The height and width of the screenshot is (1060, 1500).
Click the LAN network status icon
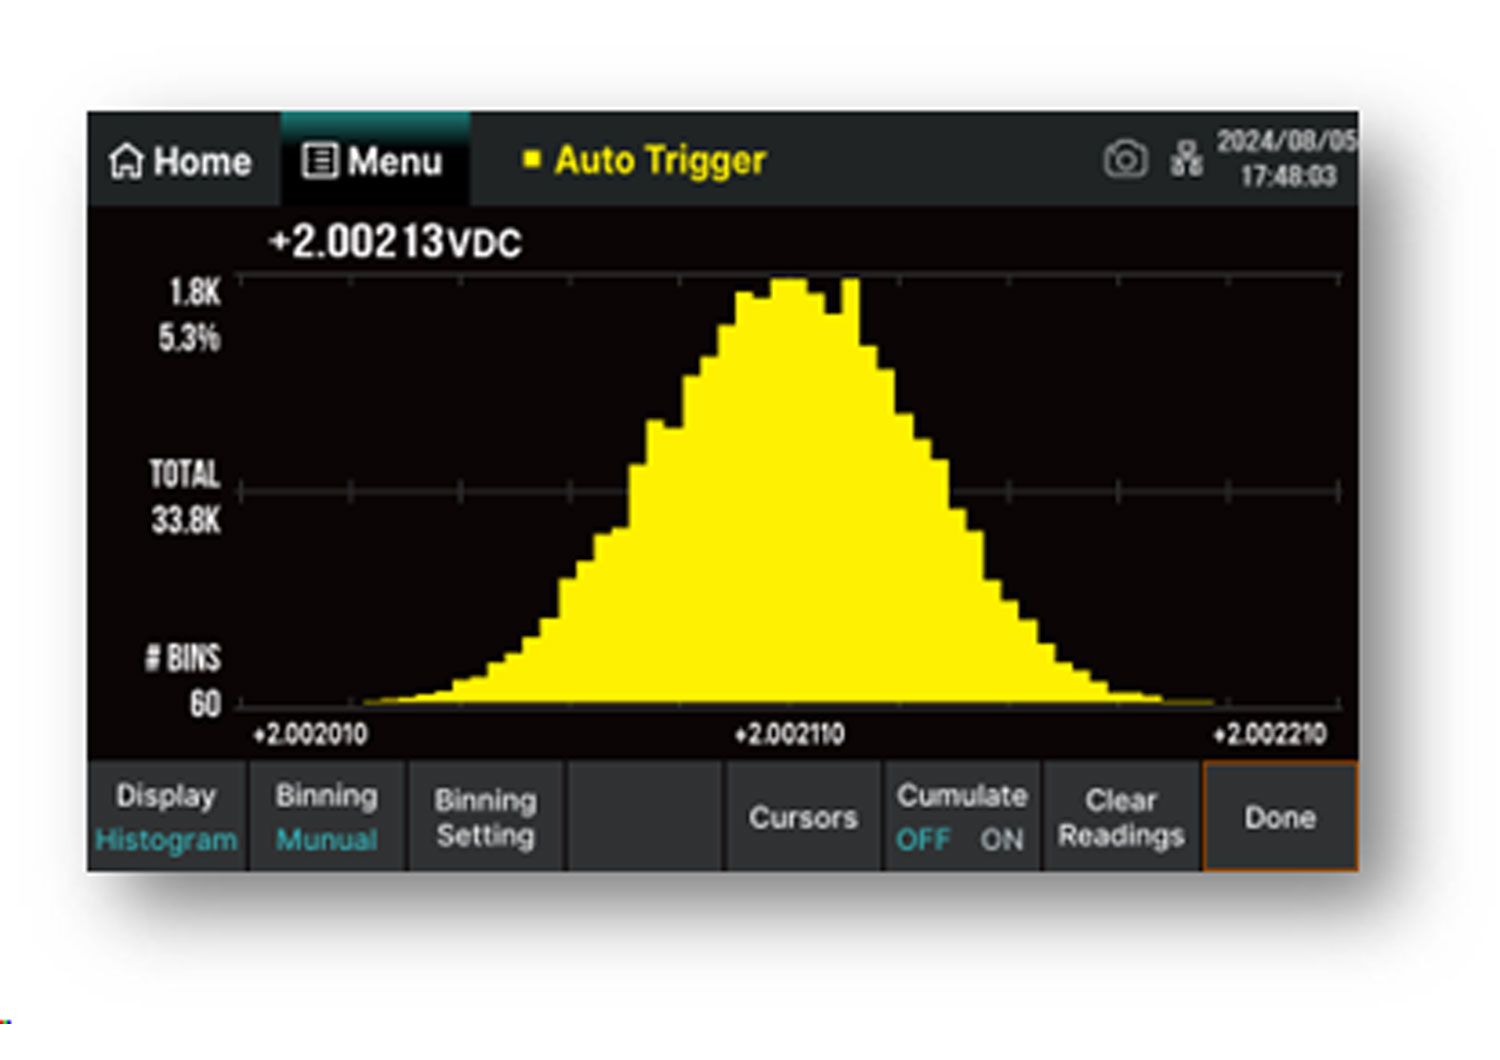pyautogui.click(x=1186, y=160)
